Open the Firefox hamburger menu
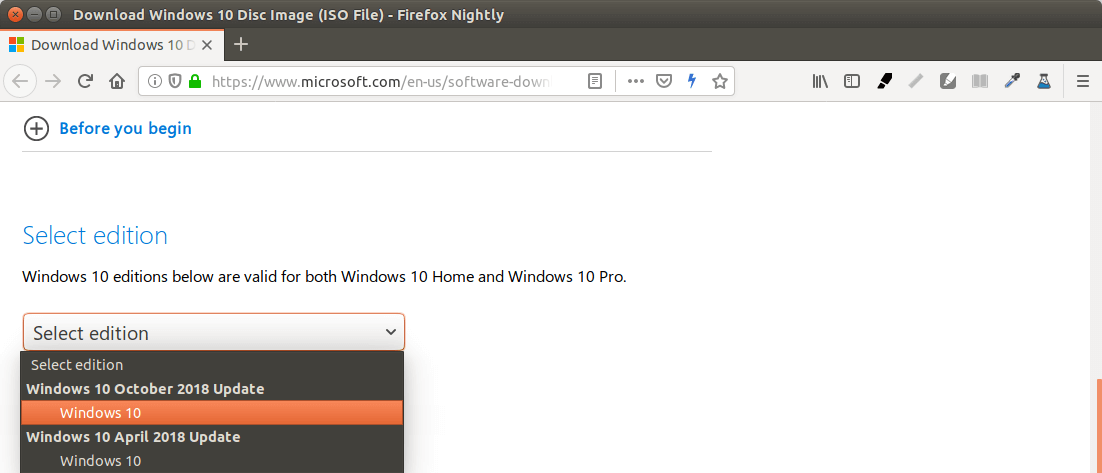The height and width of the screenshot is (473, 1102). pyautogui.click(x=1082, y=81)
